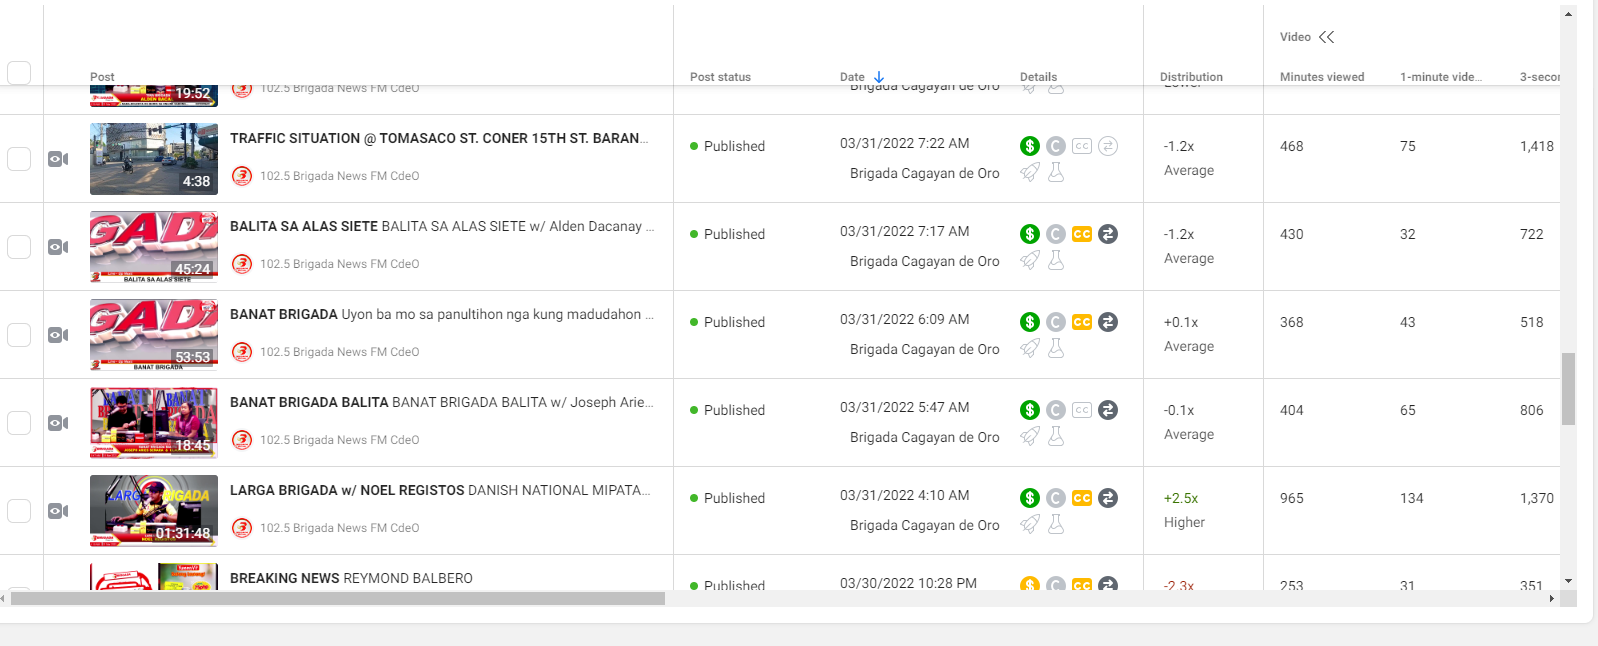Sort posts by the Date column arrow
This screenshot has height=646, width=1598.
879,77
